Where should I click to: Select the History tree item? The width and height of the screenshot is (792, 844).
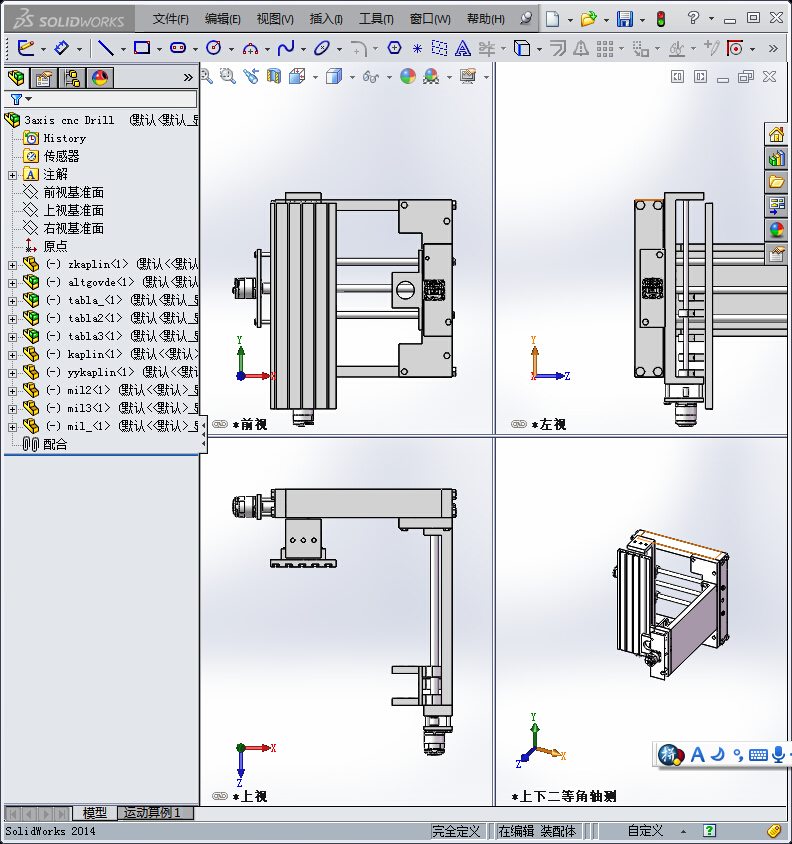click(65, 138)
